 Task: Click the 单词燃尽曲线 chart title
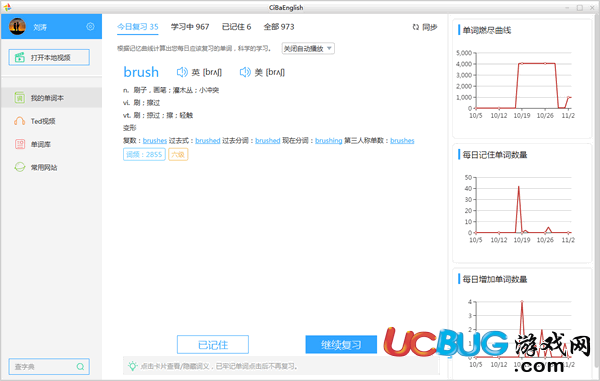pyautogui.click(x=487, y=30)
